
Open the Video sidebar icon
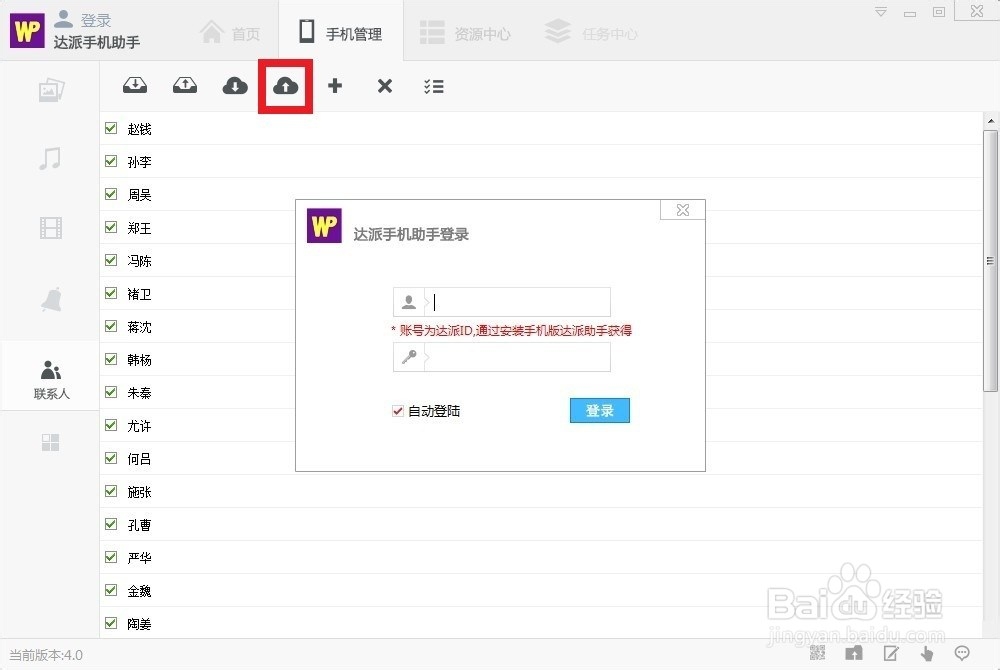coord(50,227)
